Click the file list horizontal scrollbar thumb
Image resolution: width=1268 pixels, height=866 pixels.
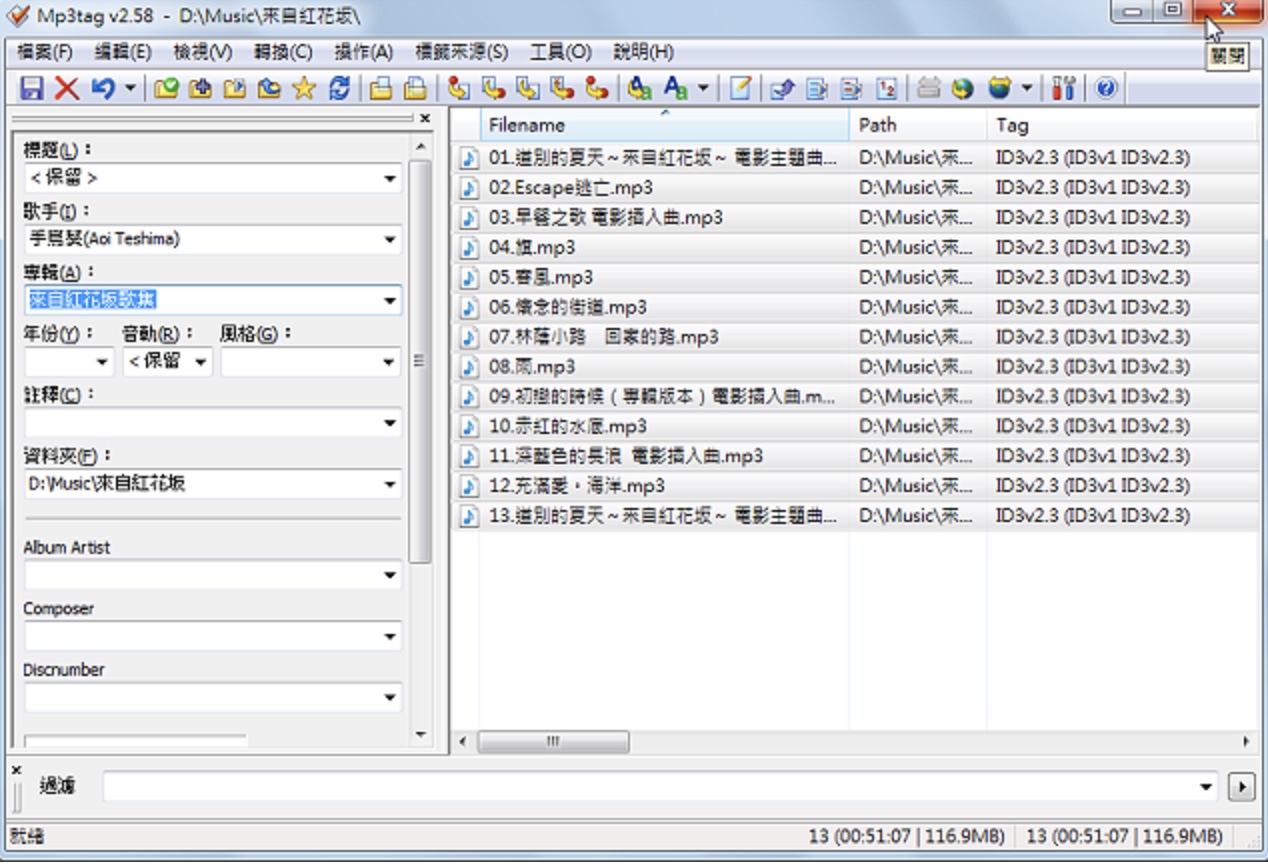553,742
